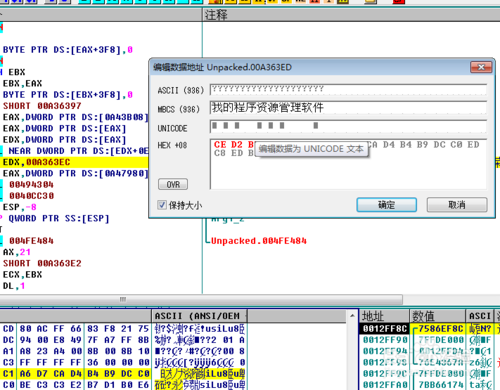This screenshot has height=390, width=500.
Task: Toggle the OVR overwrite mode button
Action: tap(173, 184)
